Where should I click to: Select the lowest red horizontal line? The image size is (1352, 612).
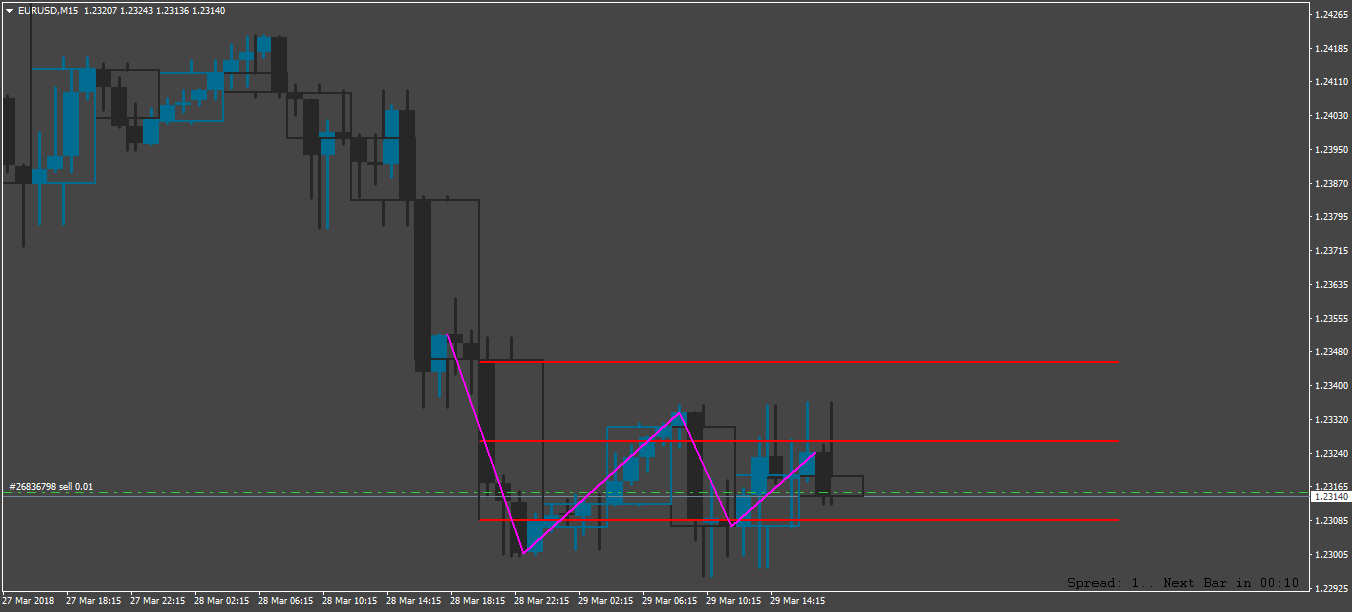799,520
